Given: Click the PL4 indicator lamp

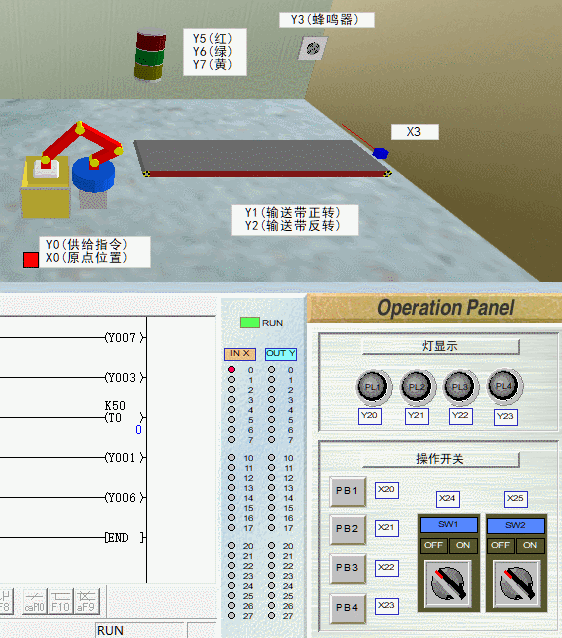Looking at the screenshot, I should pos(504,386).
